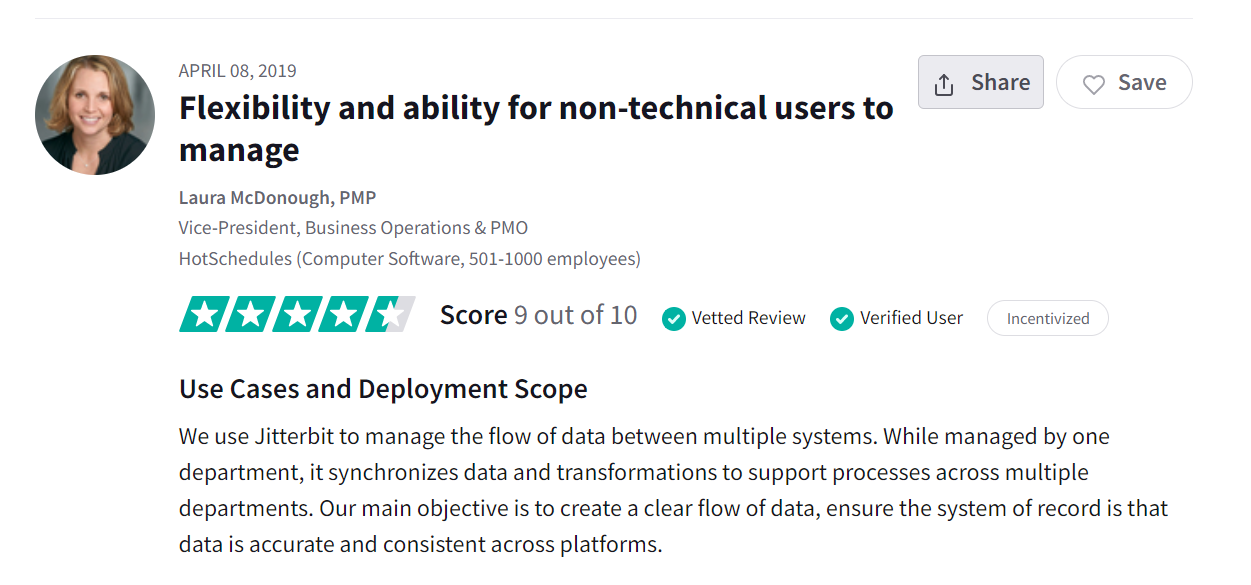1251x585 pixels.
Task: Click the Incentivized badge
Action: pyautogui.click(x=1048, y=318)
